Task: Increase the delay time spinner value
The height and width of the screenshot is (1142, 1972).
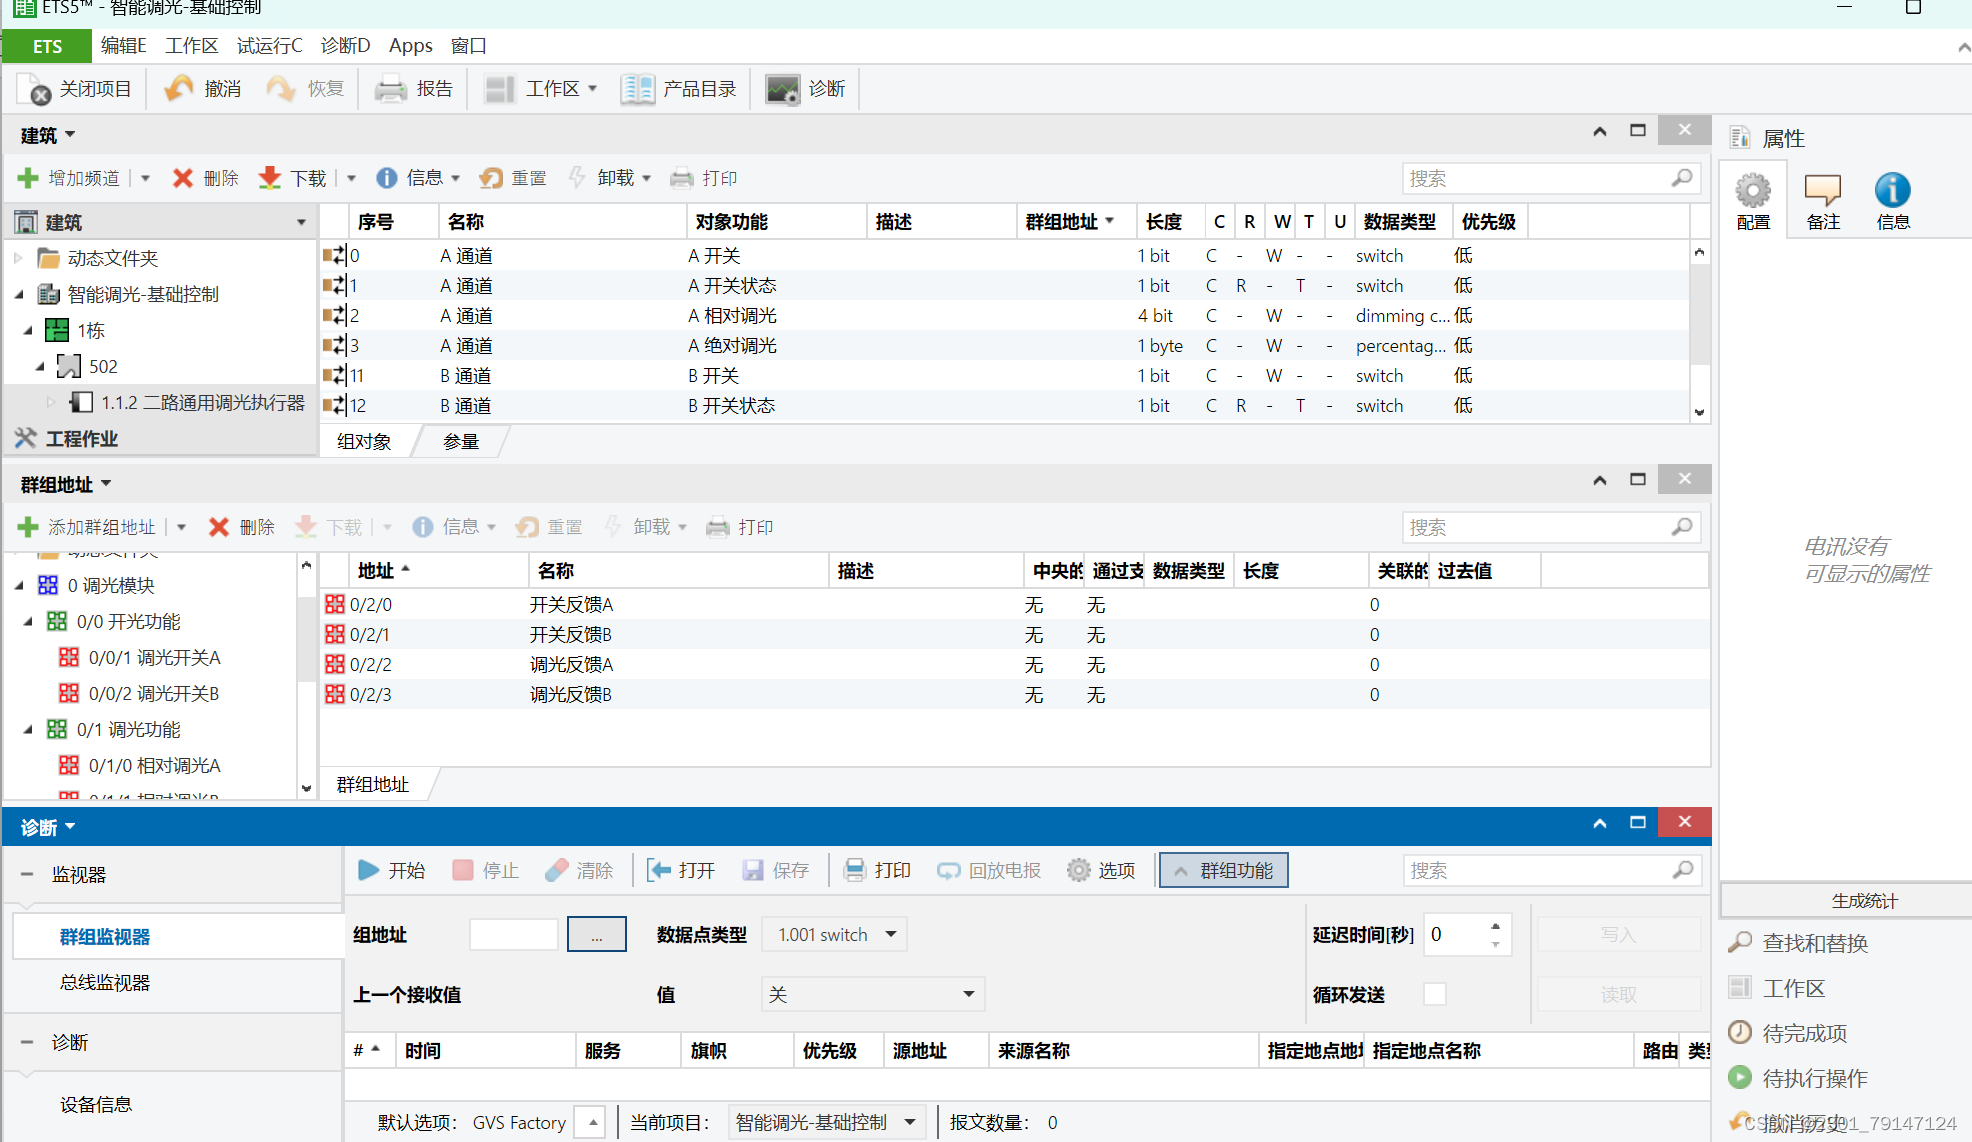Action: pyautogui.click(x=1495, y=926)
